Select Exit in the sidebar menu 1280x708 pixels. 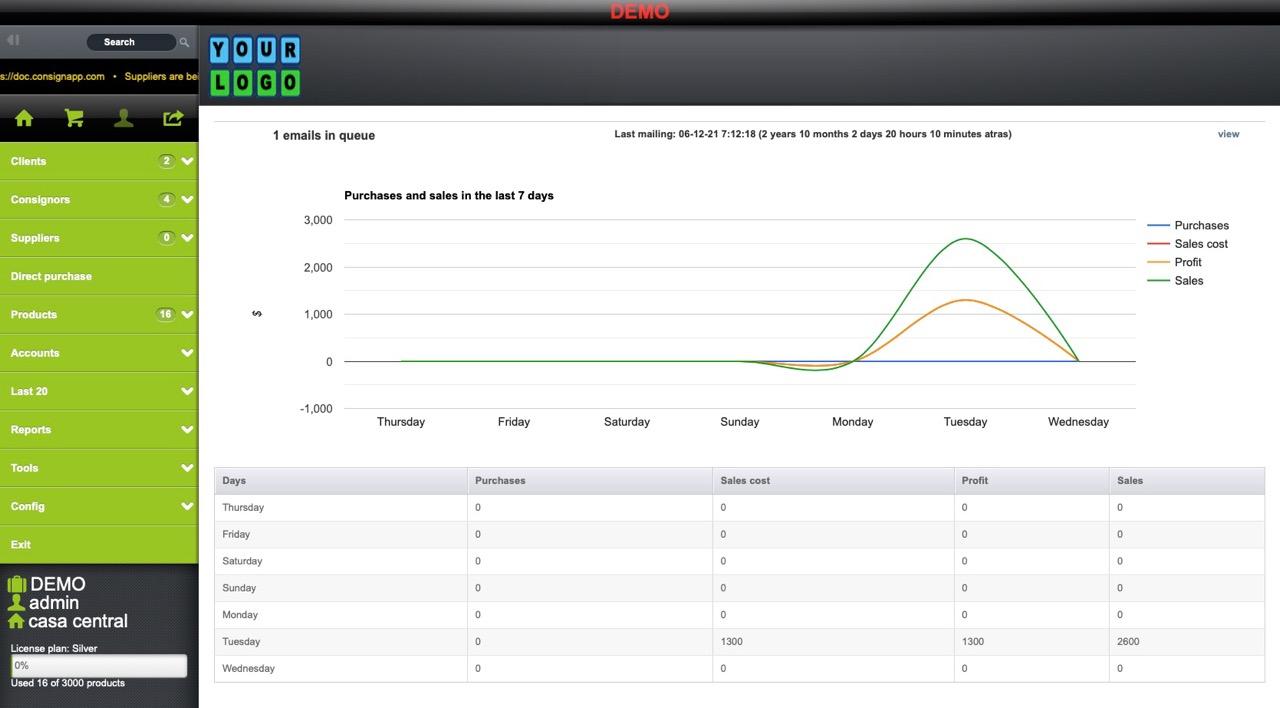(21, 545)
